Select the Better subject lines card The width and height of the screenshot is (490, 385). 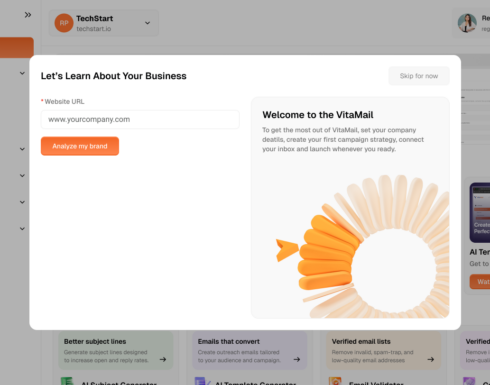(x=116, y=350)
